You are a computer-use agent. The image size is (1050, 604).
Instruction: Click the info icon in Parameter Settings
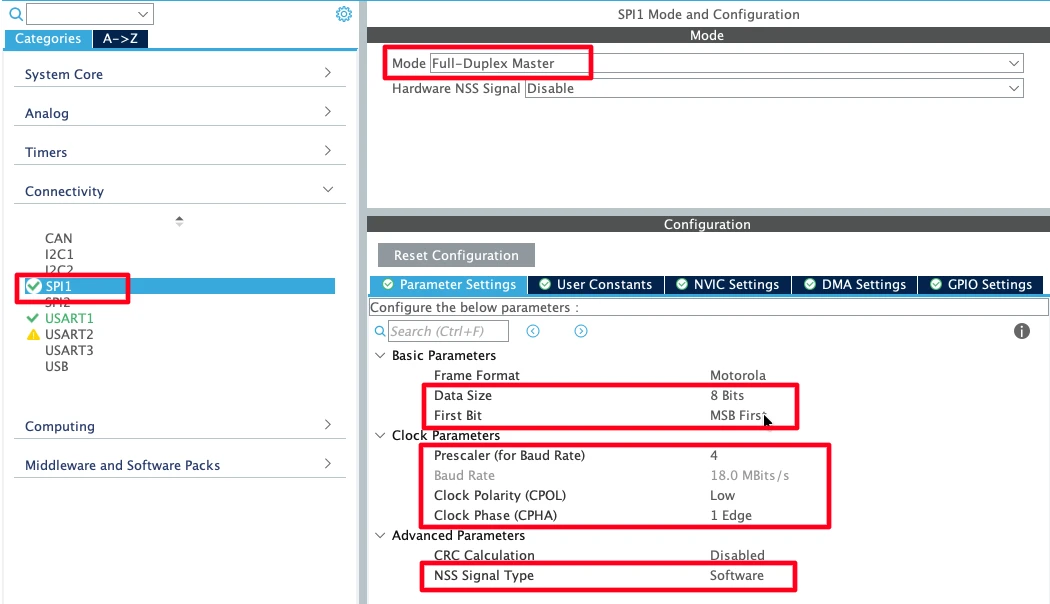pyautogui.click(x=1021, y=331)
